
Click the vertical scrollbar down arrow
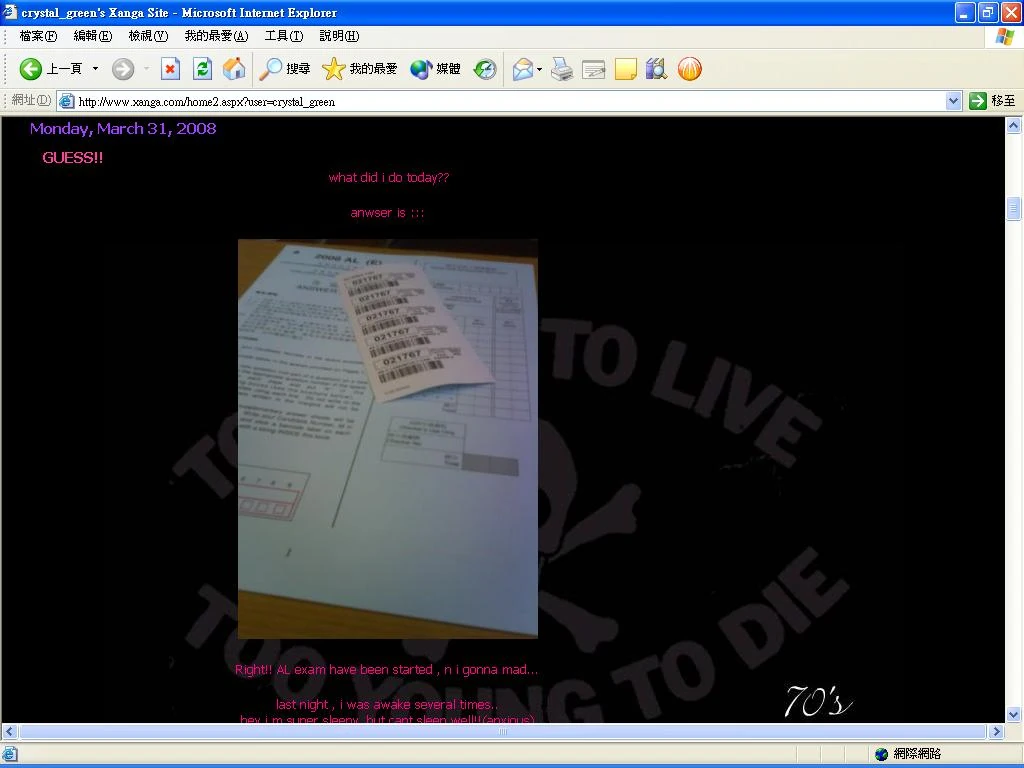(x=1014, y=714)
